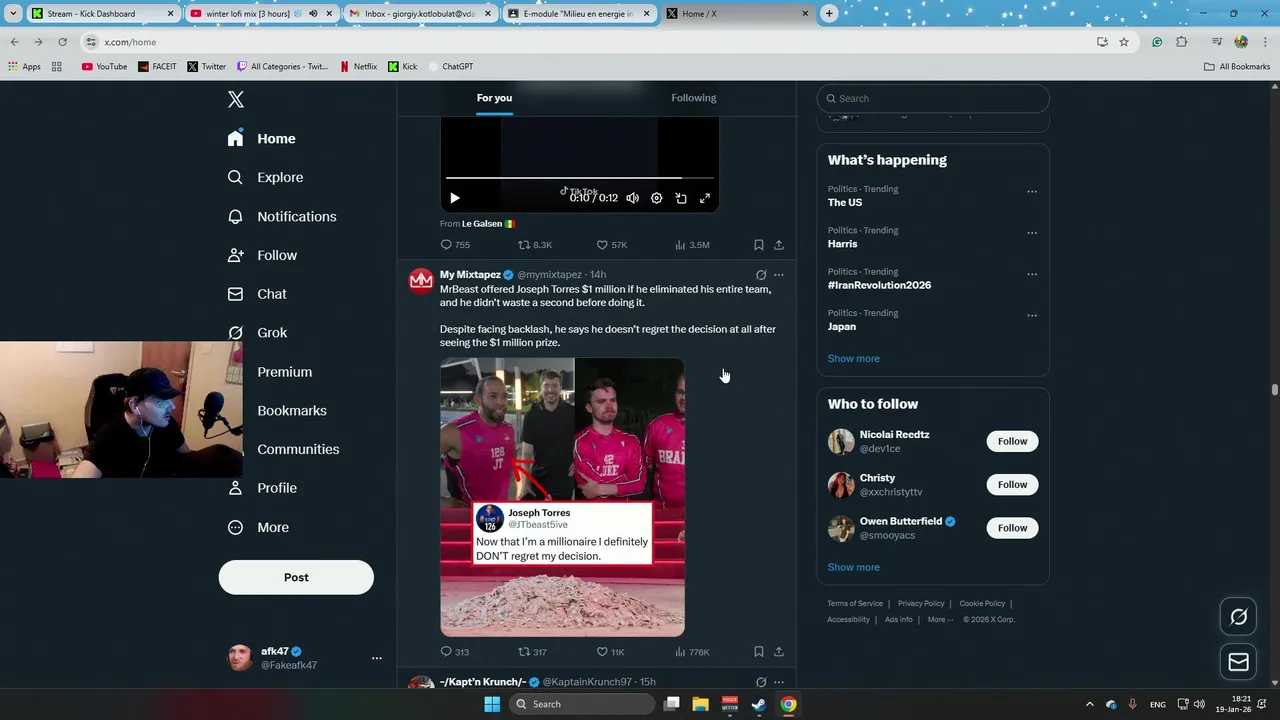Switch to the Following tab
The height and width of the screenshot is (720, 1280).
694,98
